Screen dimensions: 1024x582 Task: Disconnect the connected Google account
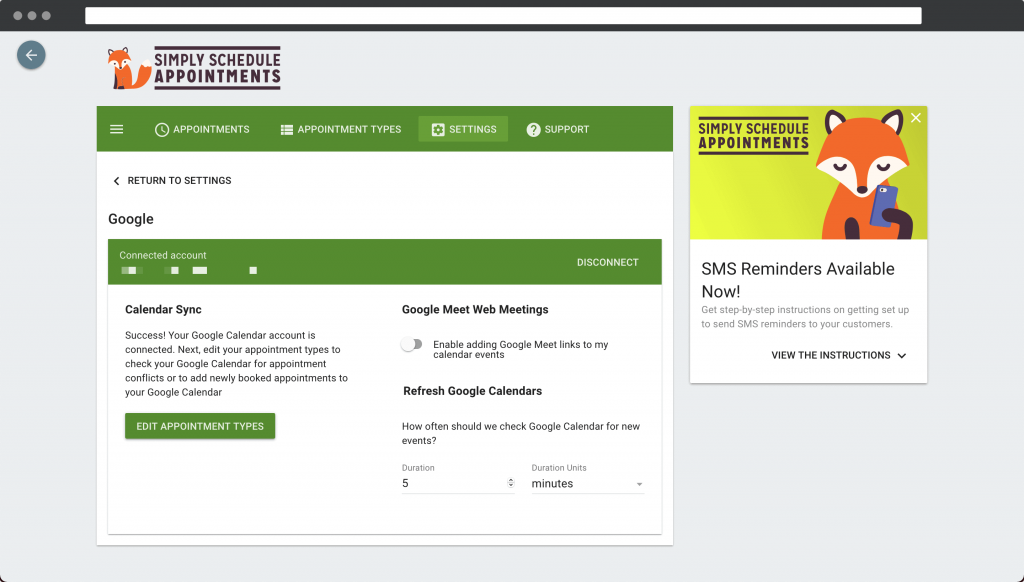[x=607, y=262]
